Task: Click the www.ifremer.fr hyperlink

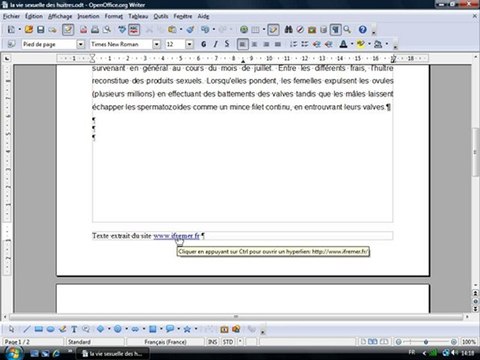Action: click(x=176, y=236)
